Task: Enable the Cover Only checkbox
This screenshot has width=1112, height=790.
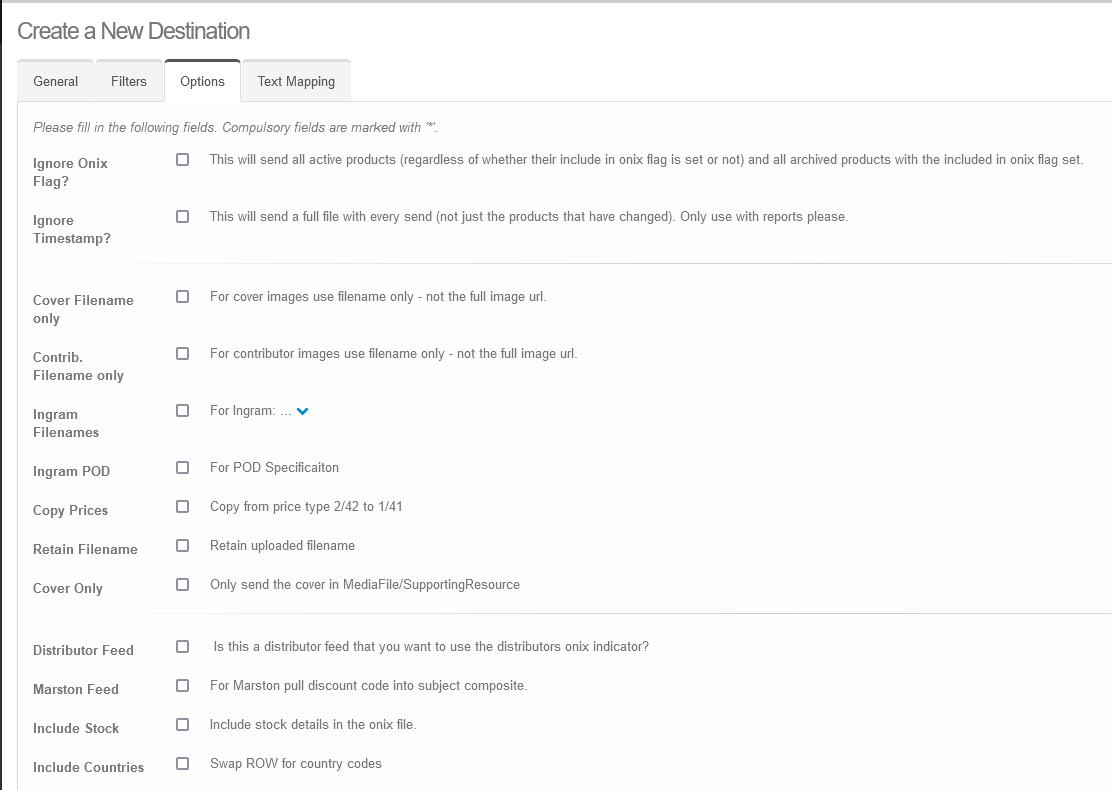Action: pyautogui.click(x=182, y=584)
